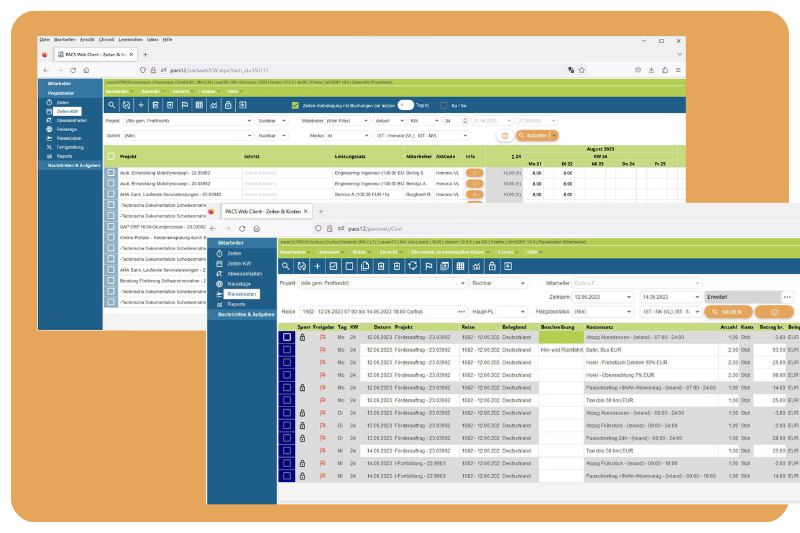Click the orange info button in first project row
Image resolution: width=800 pixels, height=533 pixels.
pyautogui.click(x=474, y=173)
